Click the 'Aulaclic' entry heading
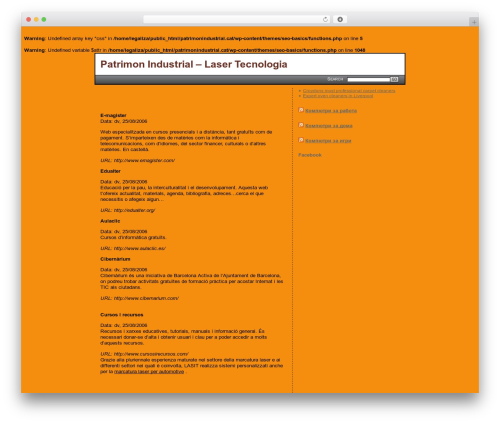500x423 pixels. [x=110, y=221]
